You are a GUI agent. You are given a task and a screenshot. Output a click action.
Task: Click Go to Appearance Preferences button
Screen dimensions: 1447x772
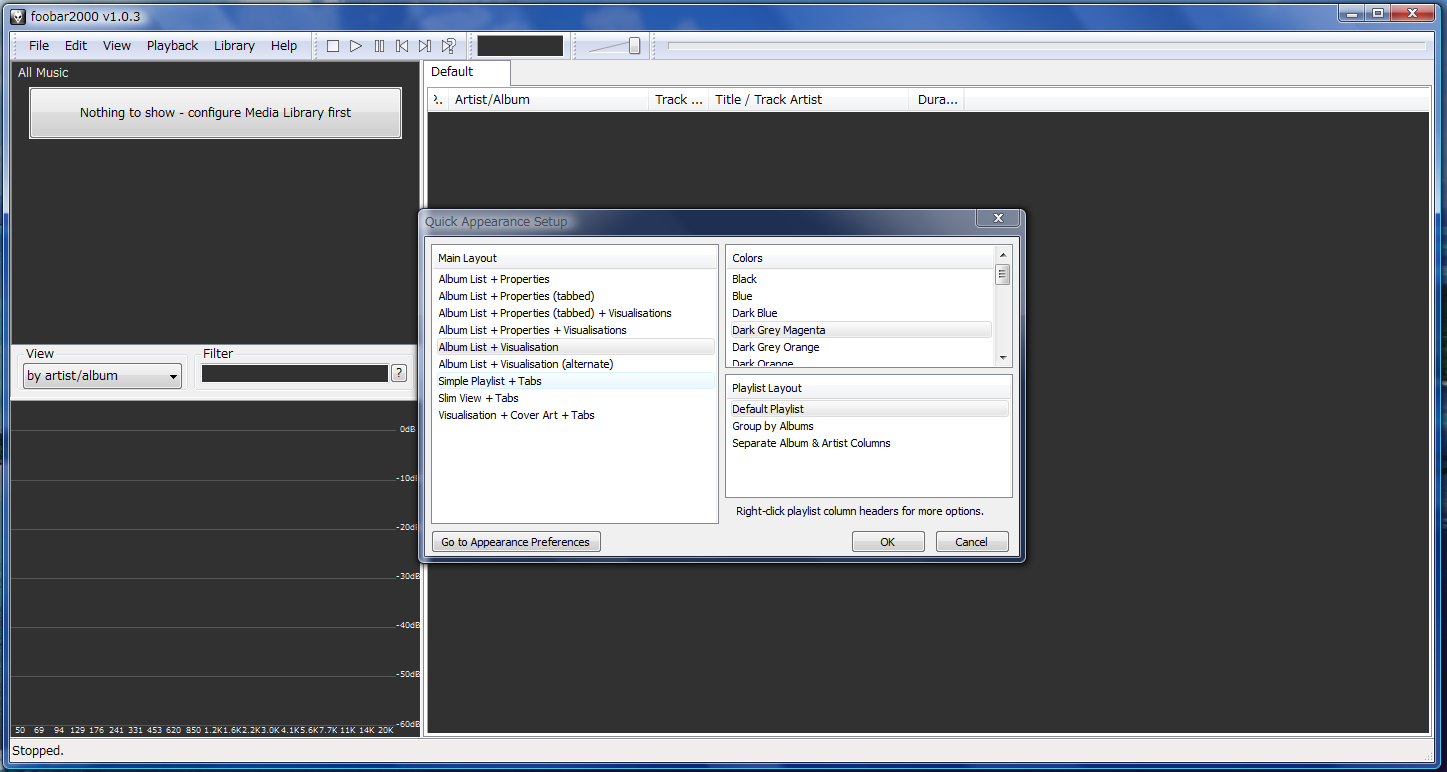click(x=516, y=542)
